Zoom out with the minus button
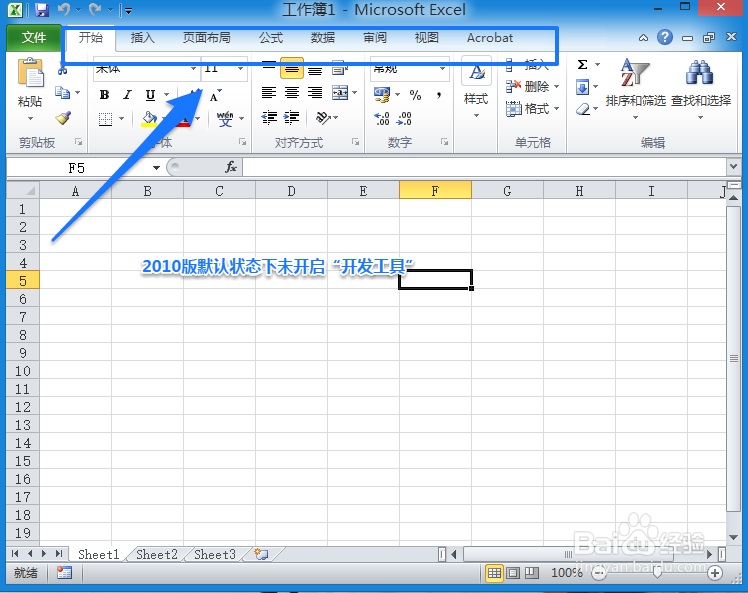 (598, 573)
